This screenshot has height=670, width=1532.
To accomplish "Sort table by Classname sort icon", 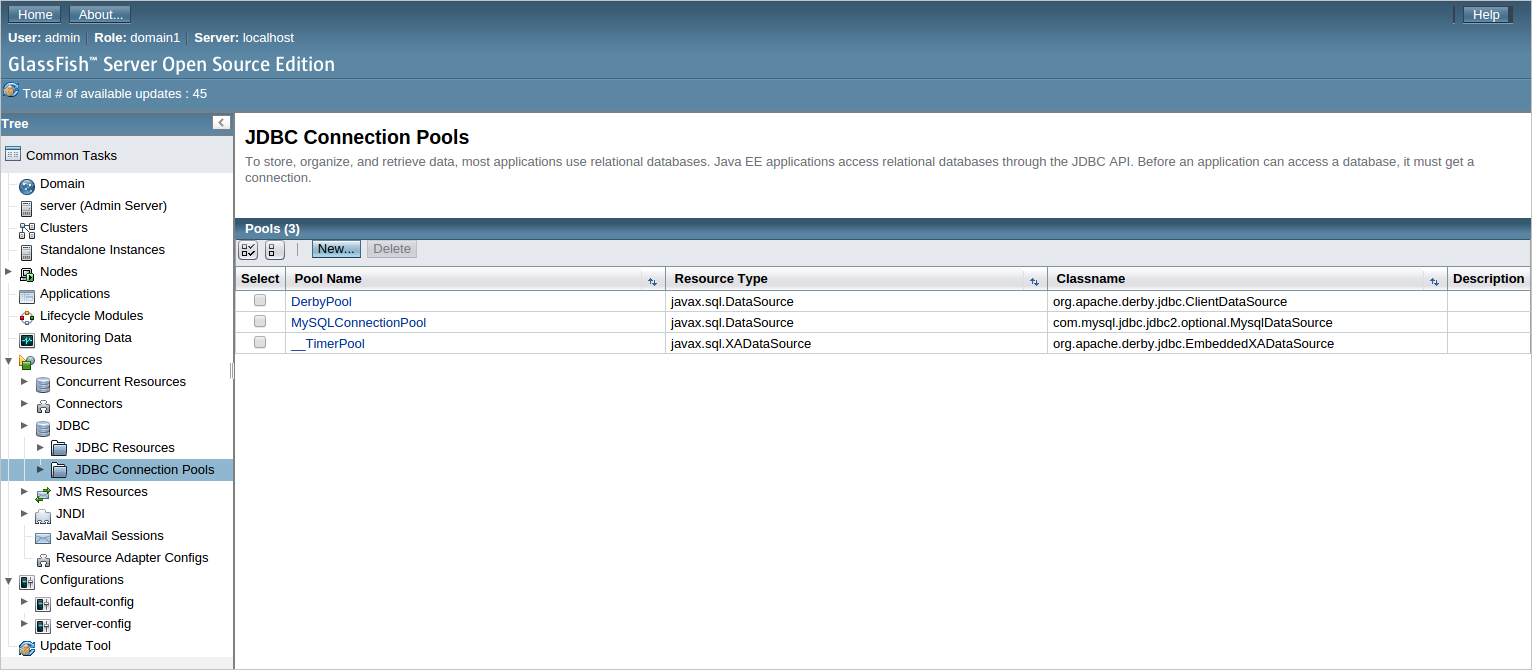I will click(x=1434, y=282).
